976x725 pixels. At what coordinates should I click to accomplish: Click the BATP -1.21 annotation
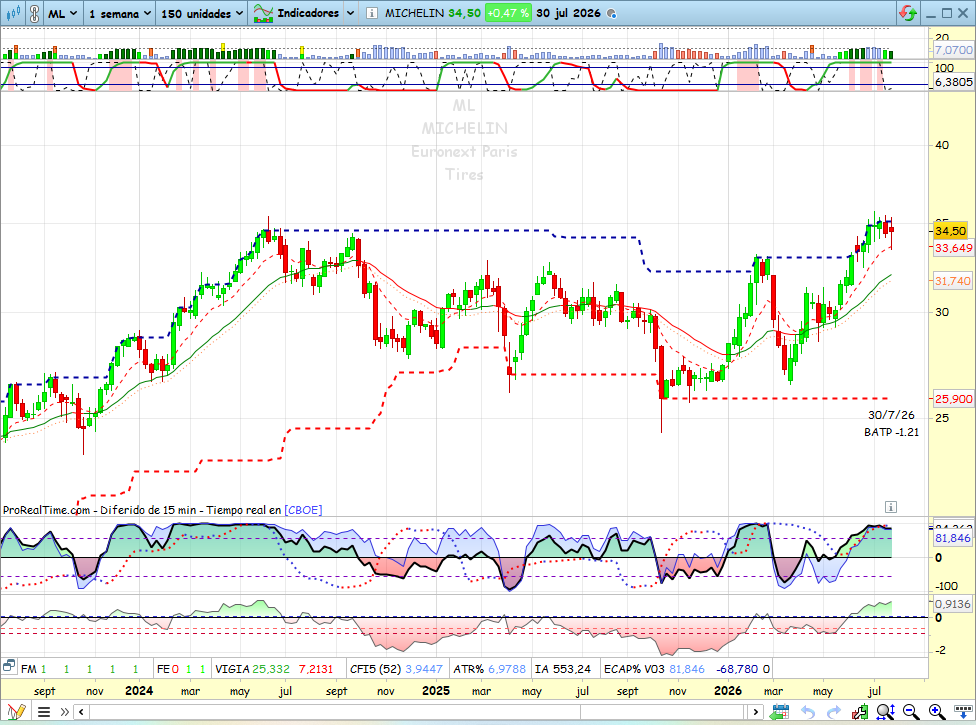click(891, 432)
